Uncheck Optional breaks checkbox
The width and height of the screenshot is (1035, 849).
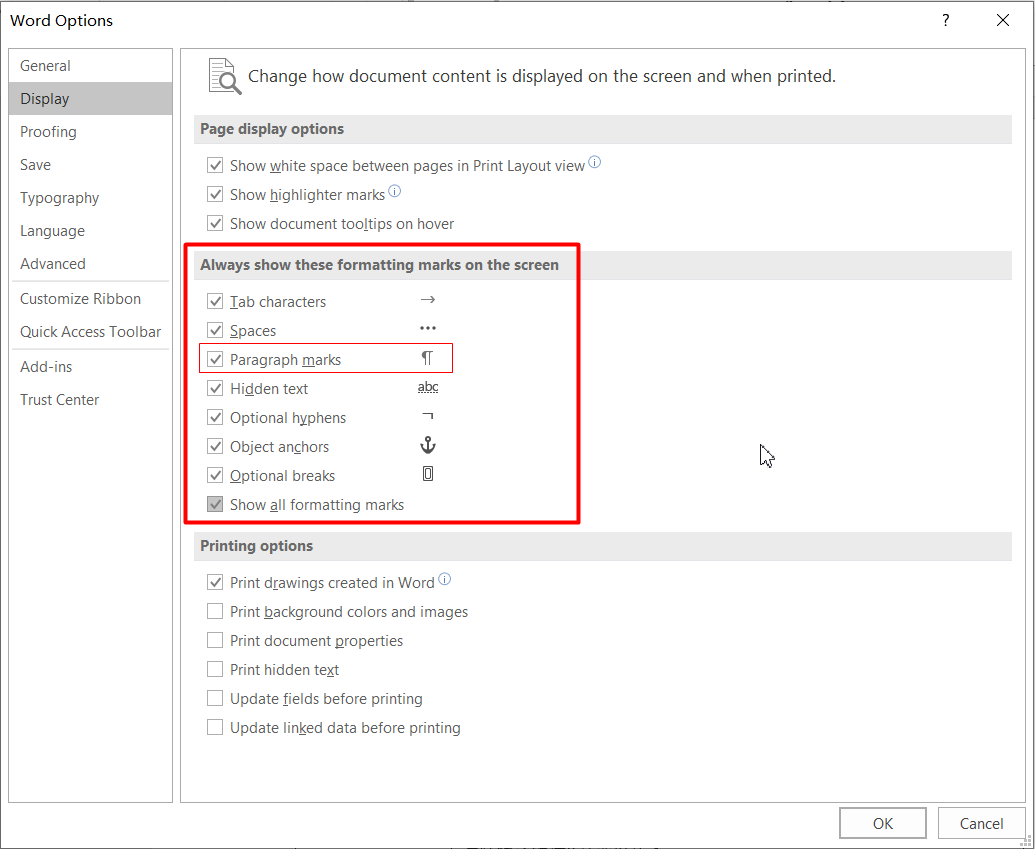click(x=215, y=475)
